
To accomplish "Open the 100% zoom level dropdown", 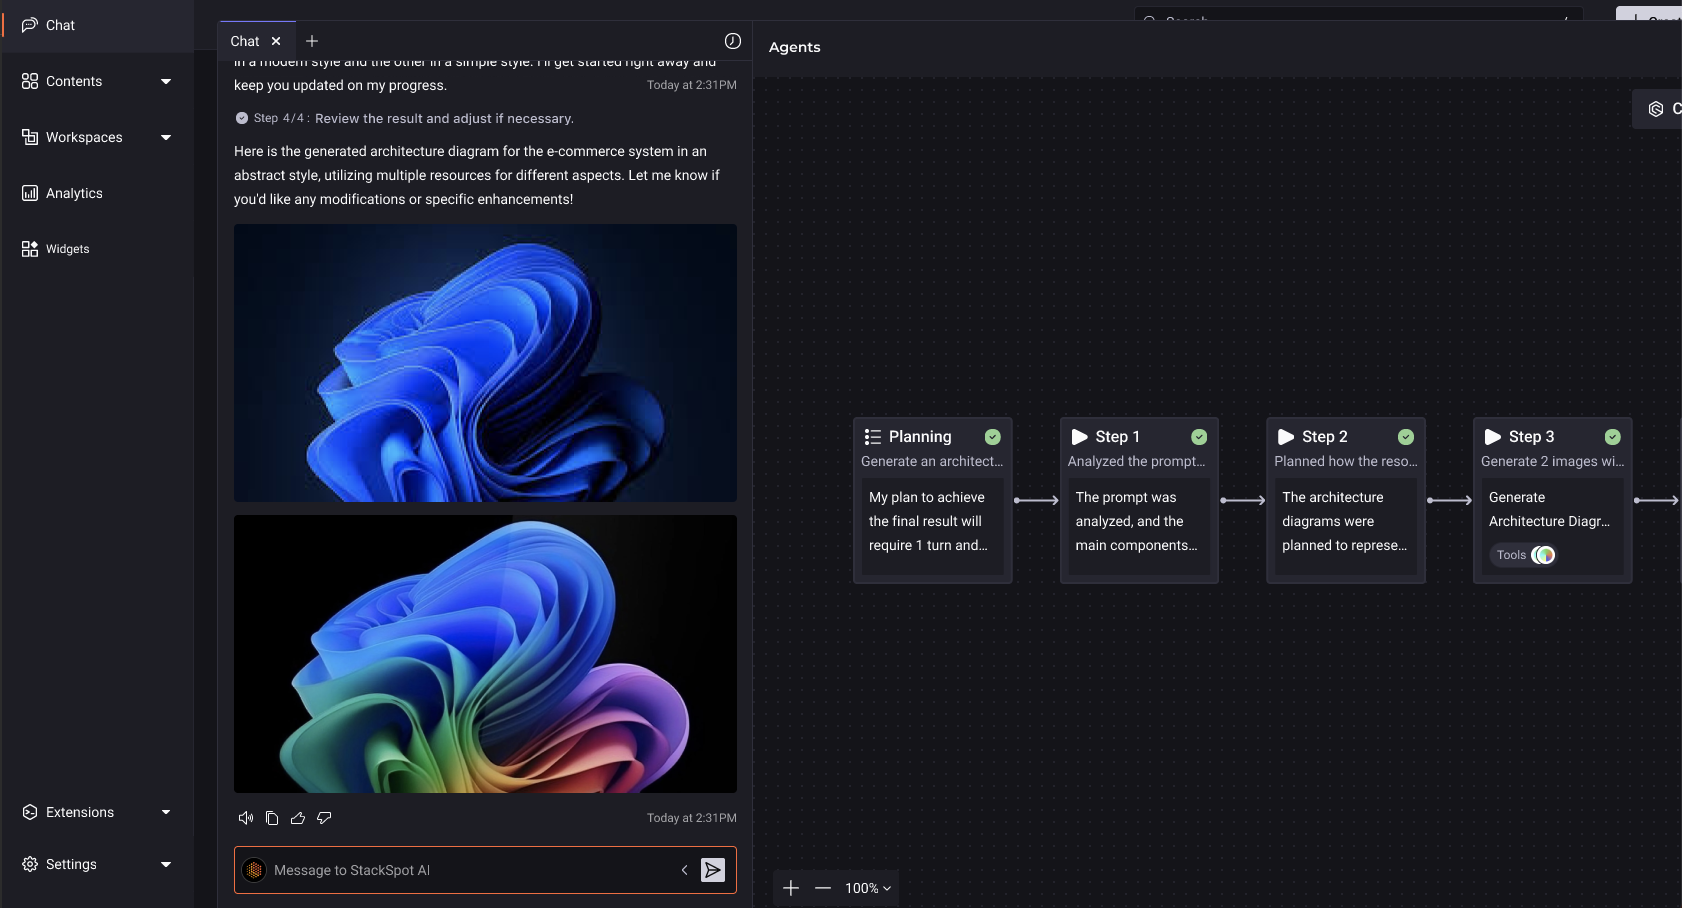I will pos(867,888).
